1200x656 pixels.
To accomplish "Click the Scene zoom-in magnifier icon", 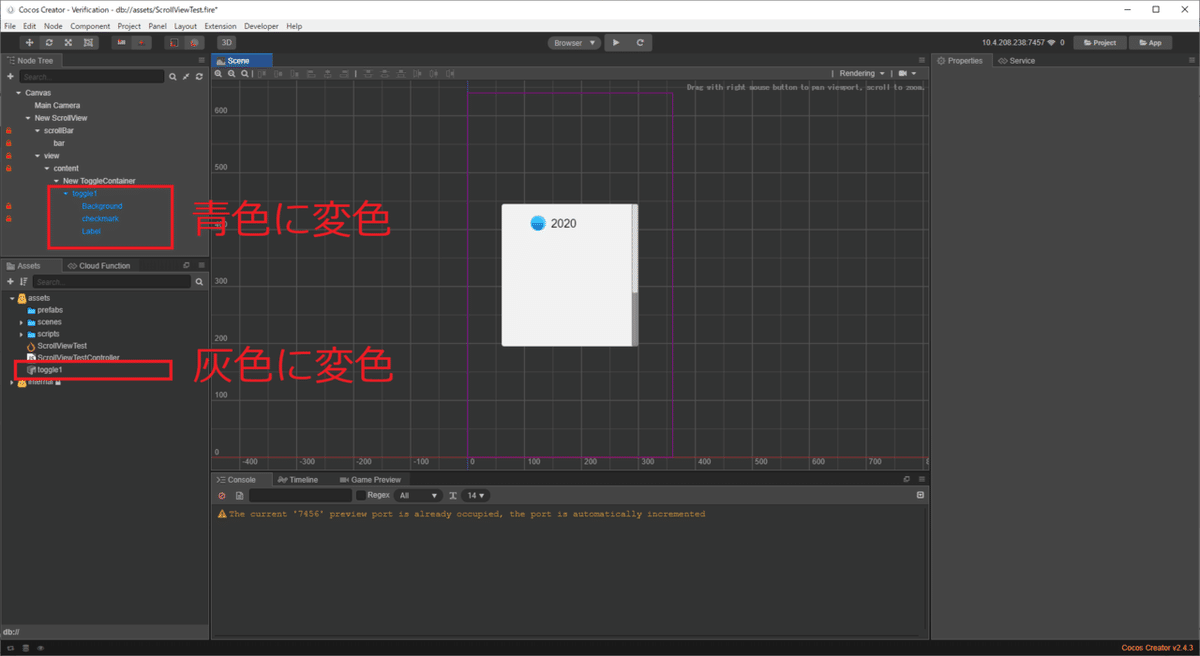I will [220, 73].
